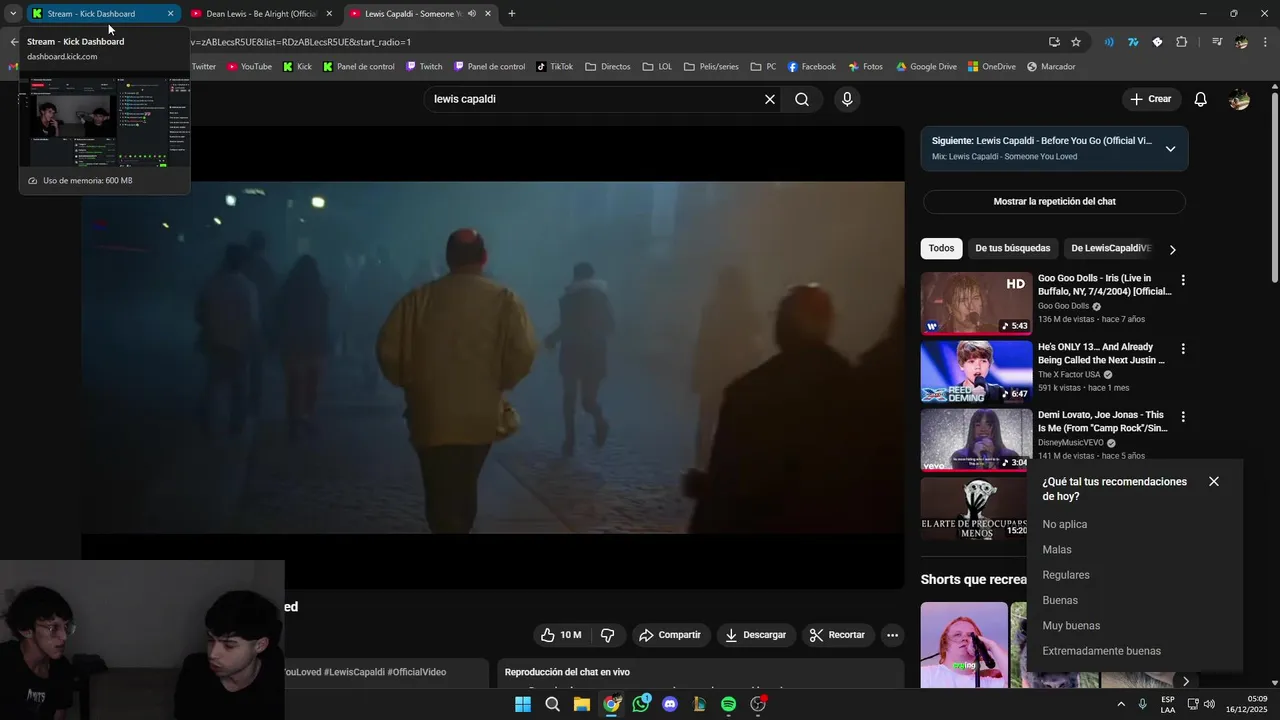Click the YouTube search magnifier button
The width and height of the screenshot is (1280, 720).
pos(802,99)
